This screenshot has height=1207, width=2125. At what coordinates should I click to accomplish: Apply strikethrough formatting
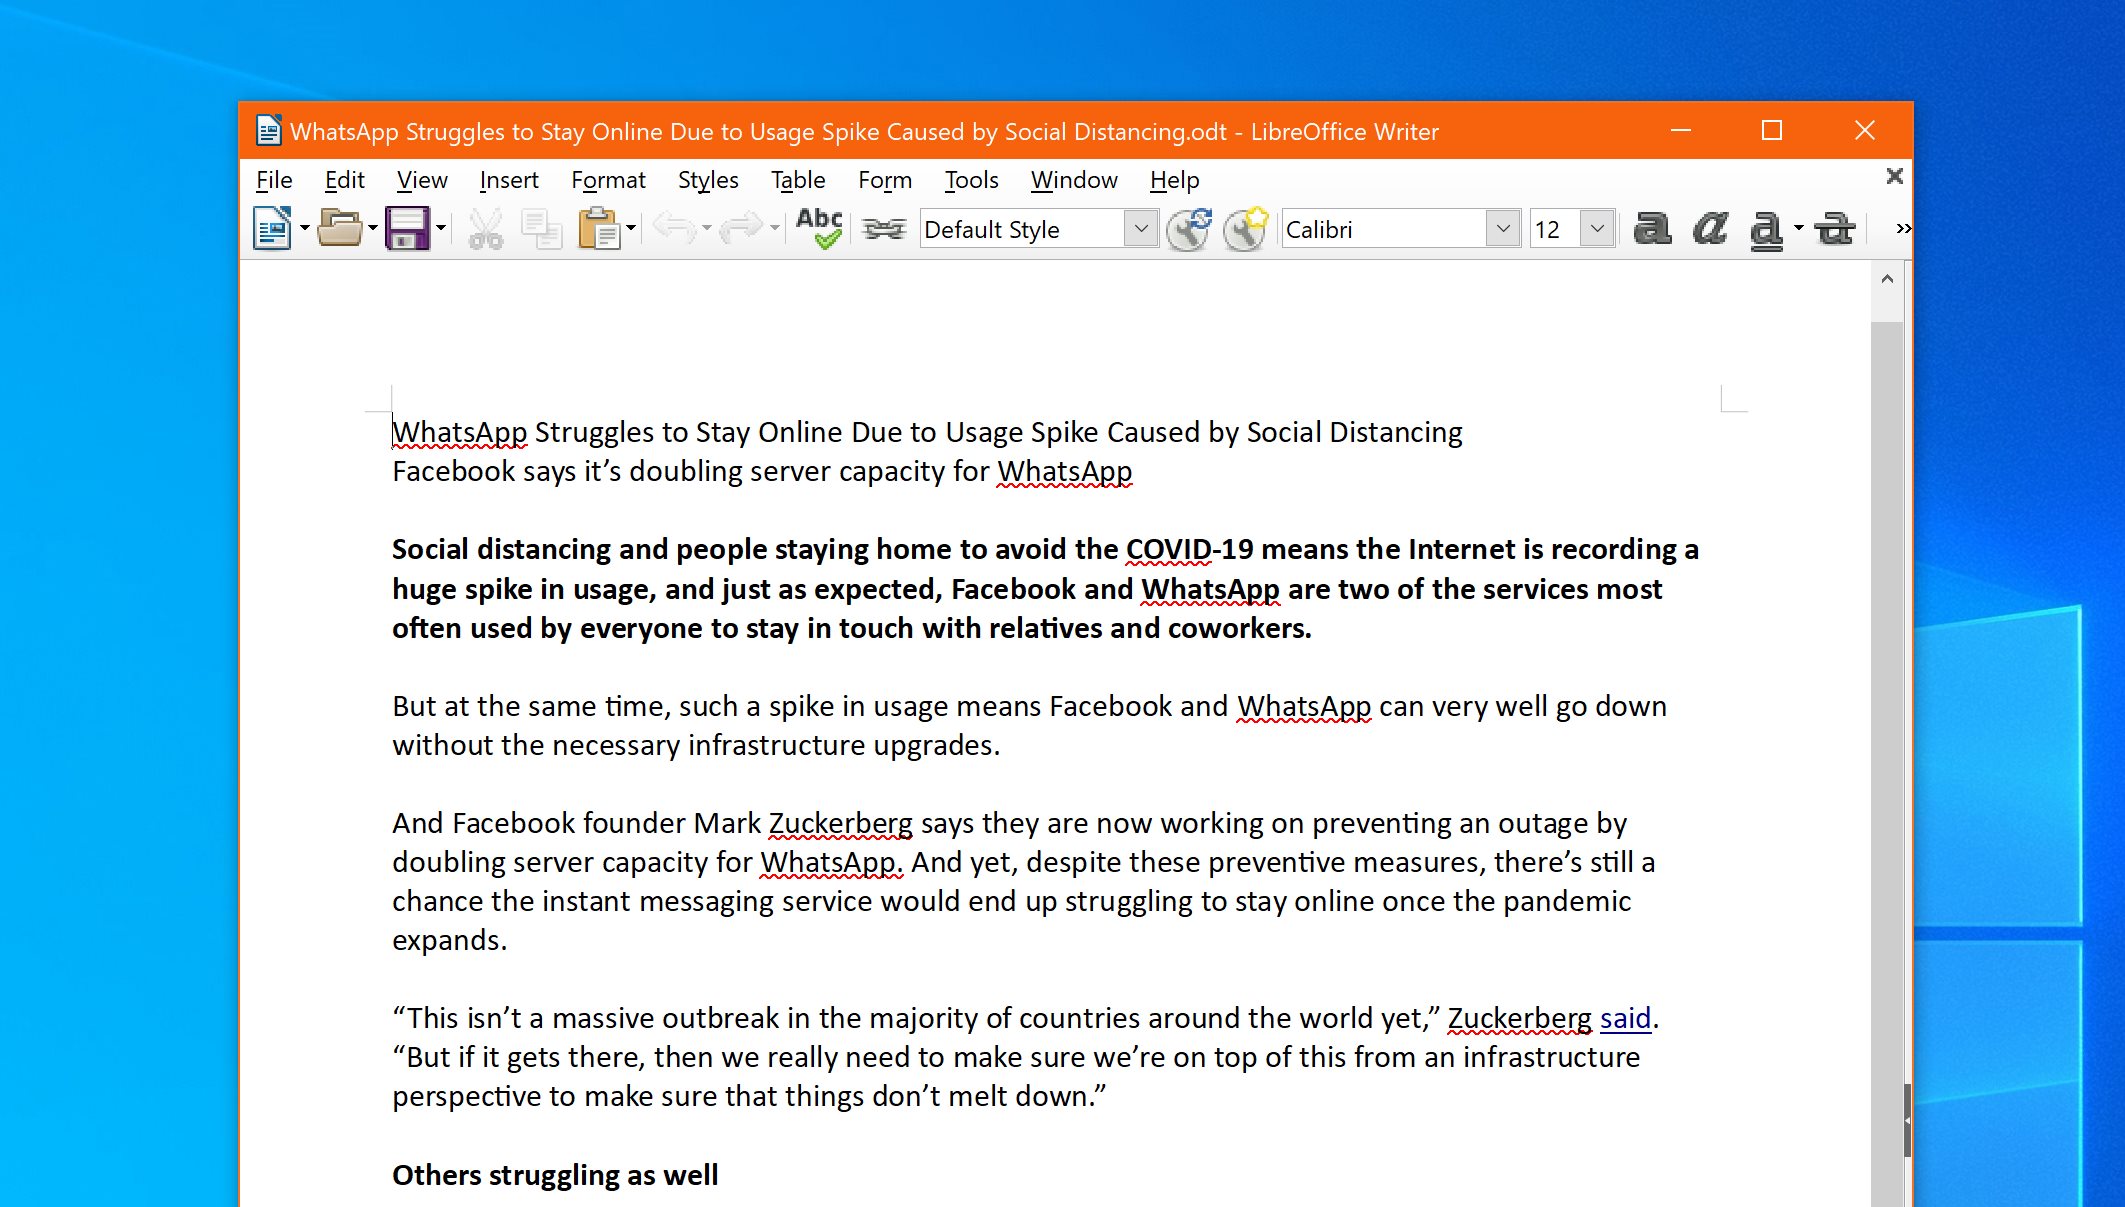(1834, 228)
